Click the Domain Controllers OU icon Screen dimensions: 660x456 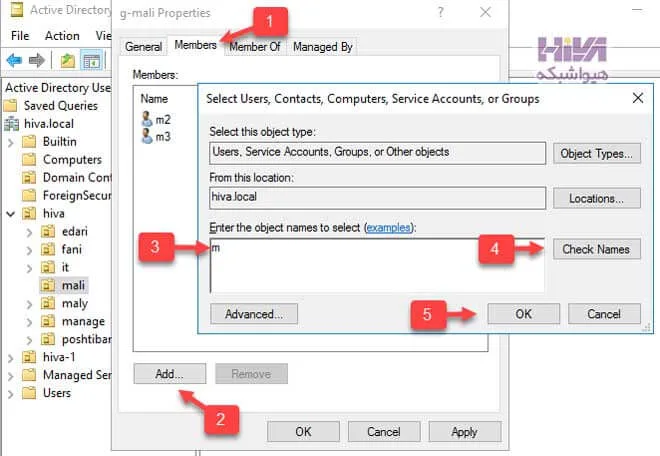point(29,178)
